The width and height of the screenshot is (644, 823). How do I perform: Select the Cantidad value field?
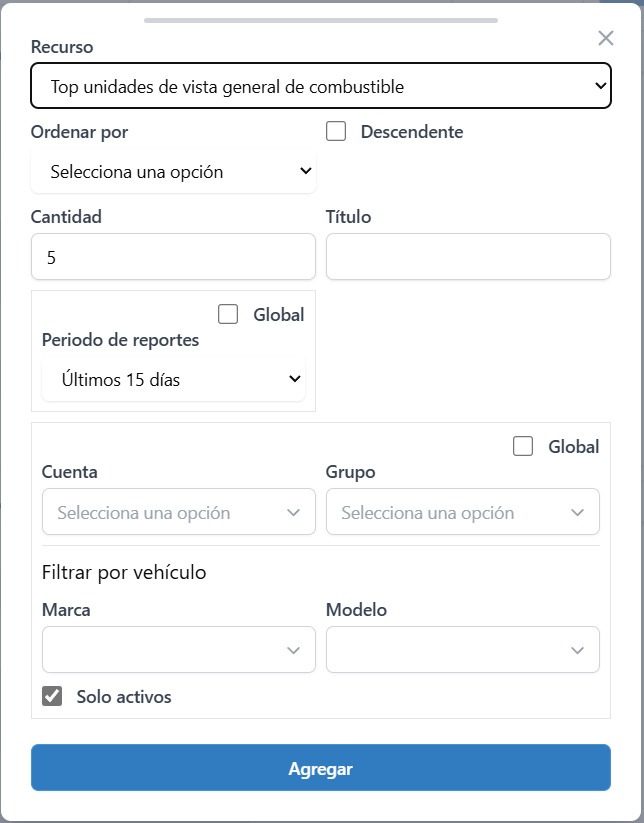pos(173,256)
